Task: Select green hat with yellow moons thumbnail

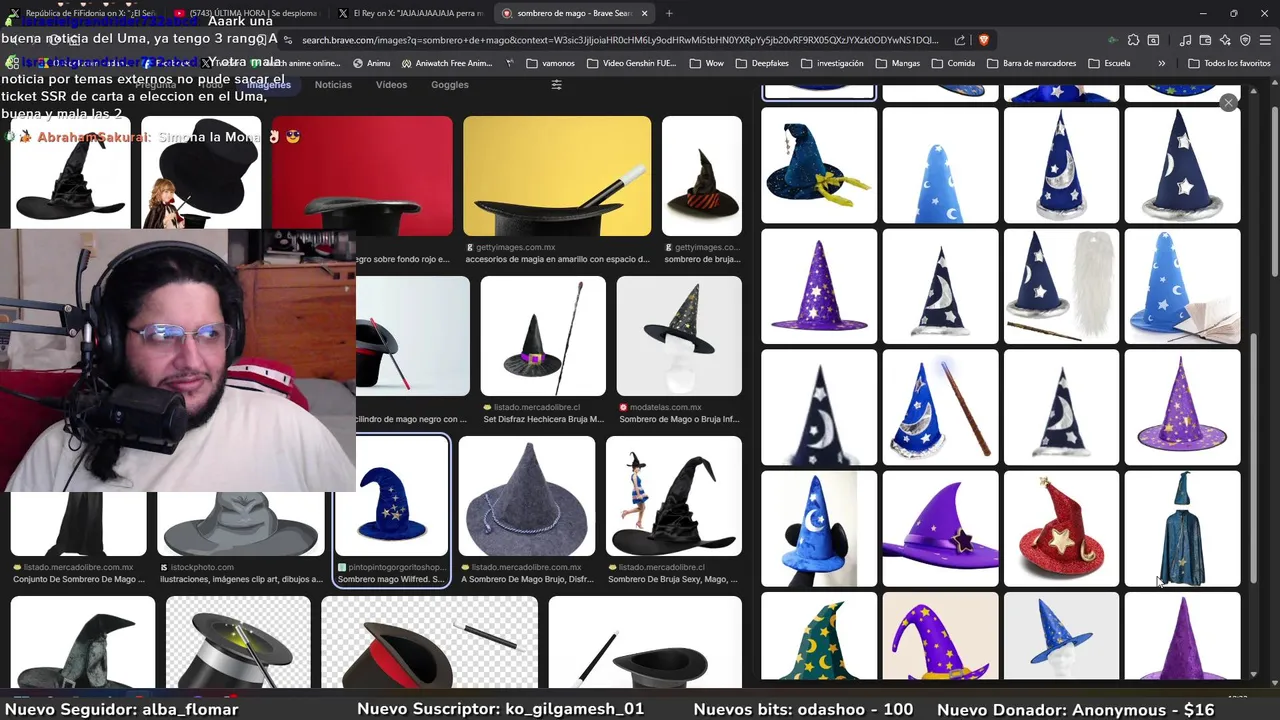Action: coord(819,636)
